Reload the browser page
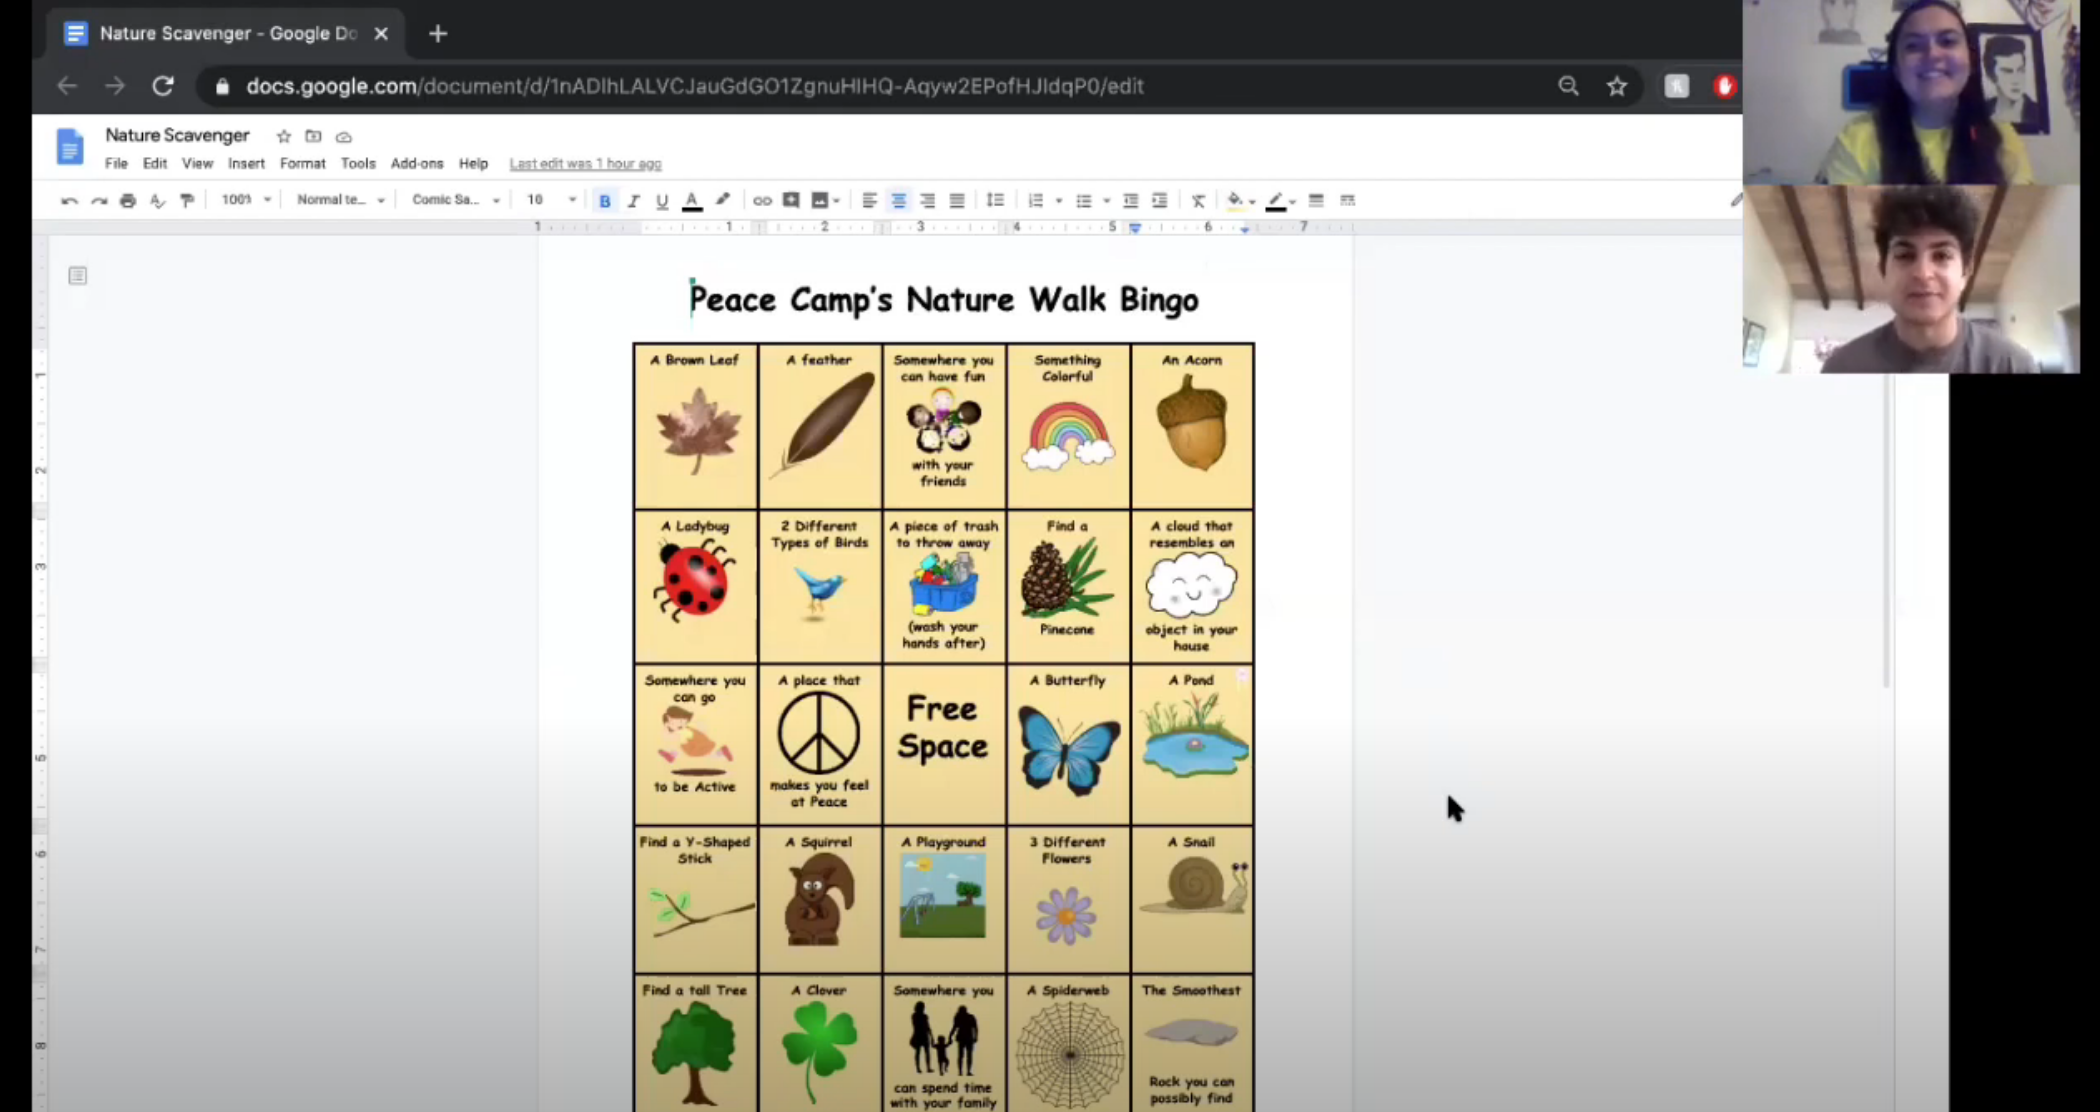Screen dimensions: 2100x1112 pyautogui.click(x=163, y=86)
